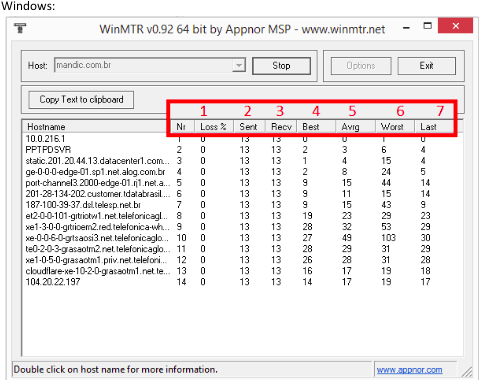Open the www.appnor.com link
Viewport: 479px width, 381px height.
click(409, 370)
